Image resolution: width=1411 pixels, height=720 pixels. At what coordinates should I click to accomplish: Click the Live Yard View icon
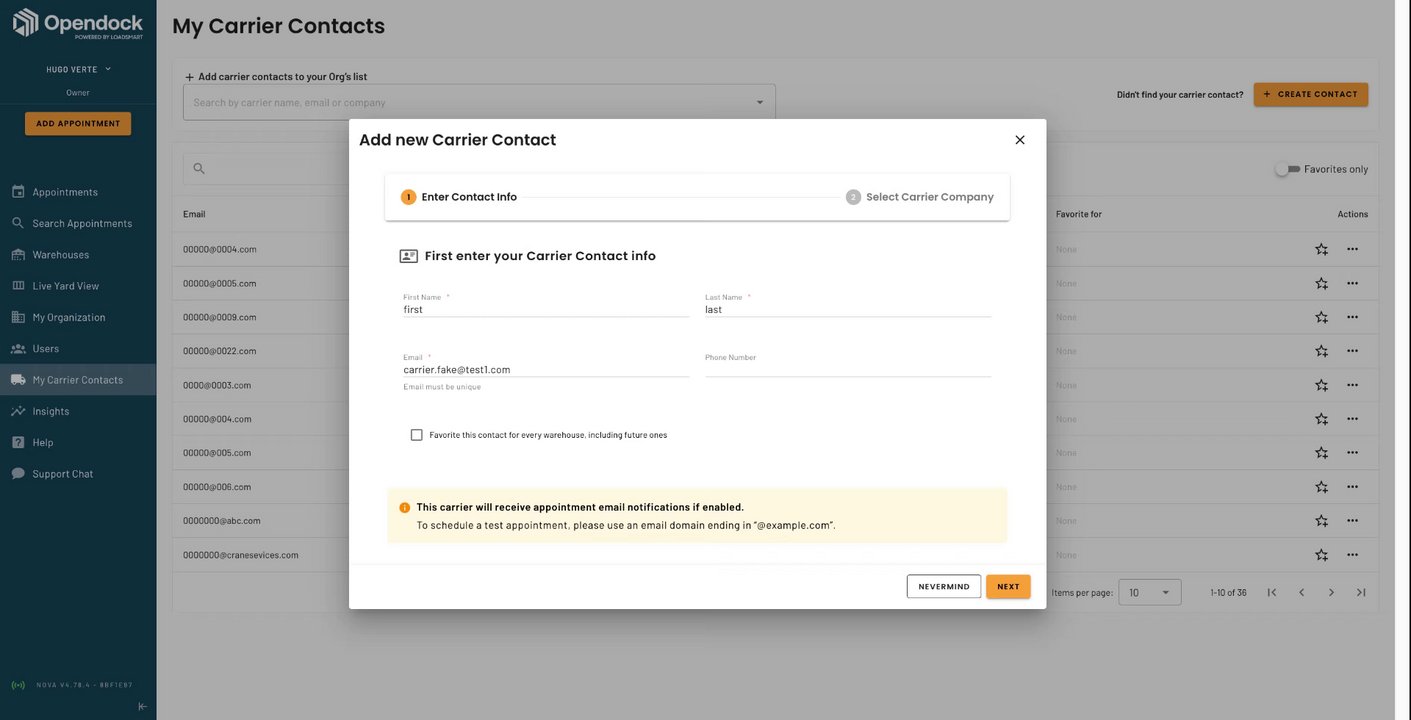[x=18, y=286]
